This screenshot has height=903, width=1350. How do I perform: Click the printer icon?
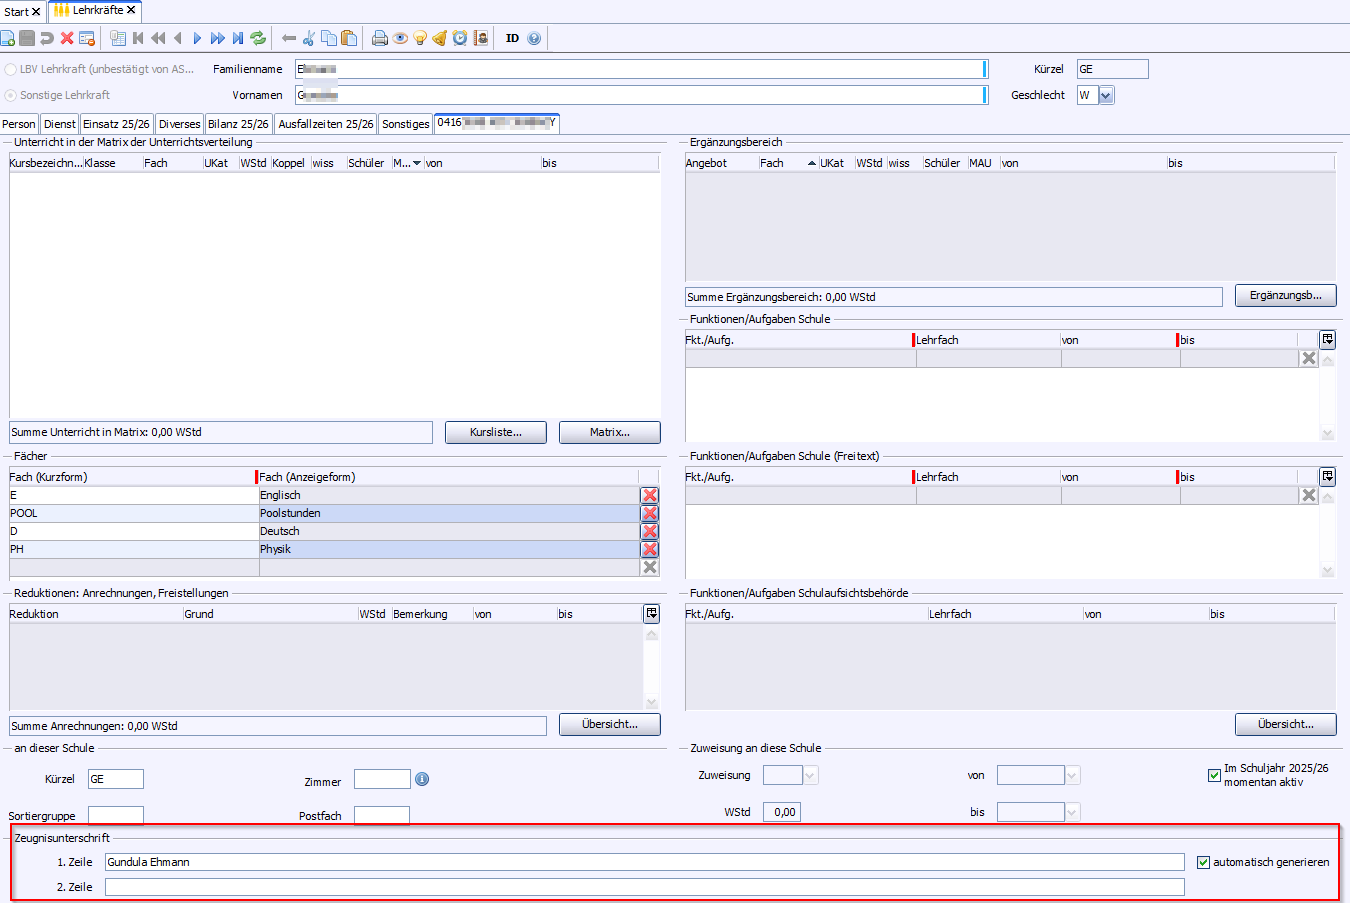pyautogui.click(x=379, y=38)
